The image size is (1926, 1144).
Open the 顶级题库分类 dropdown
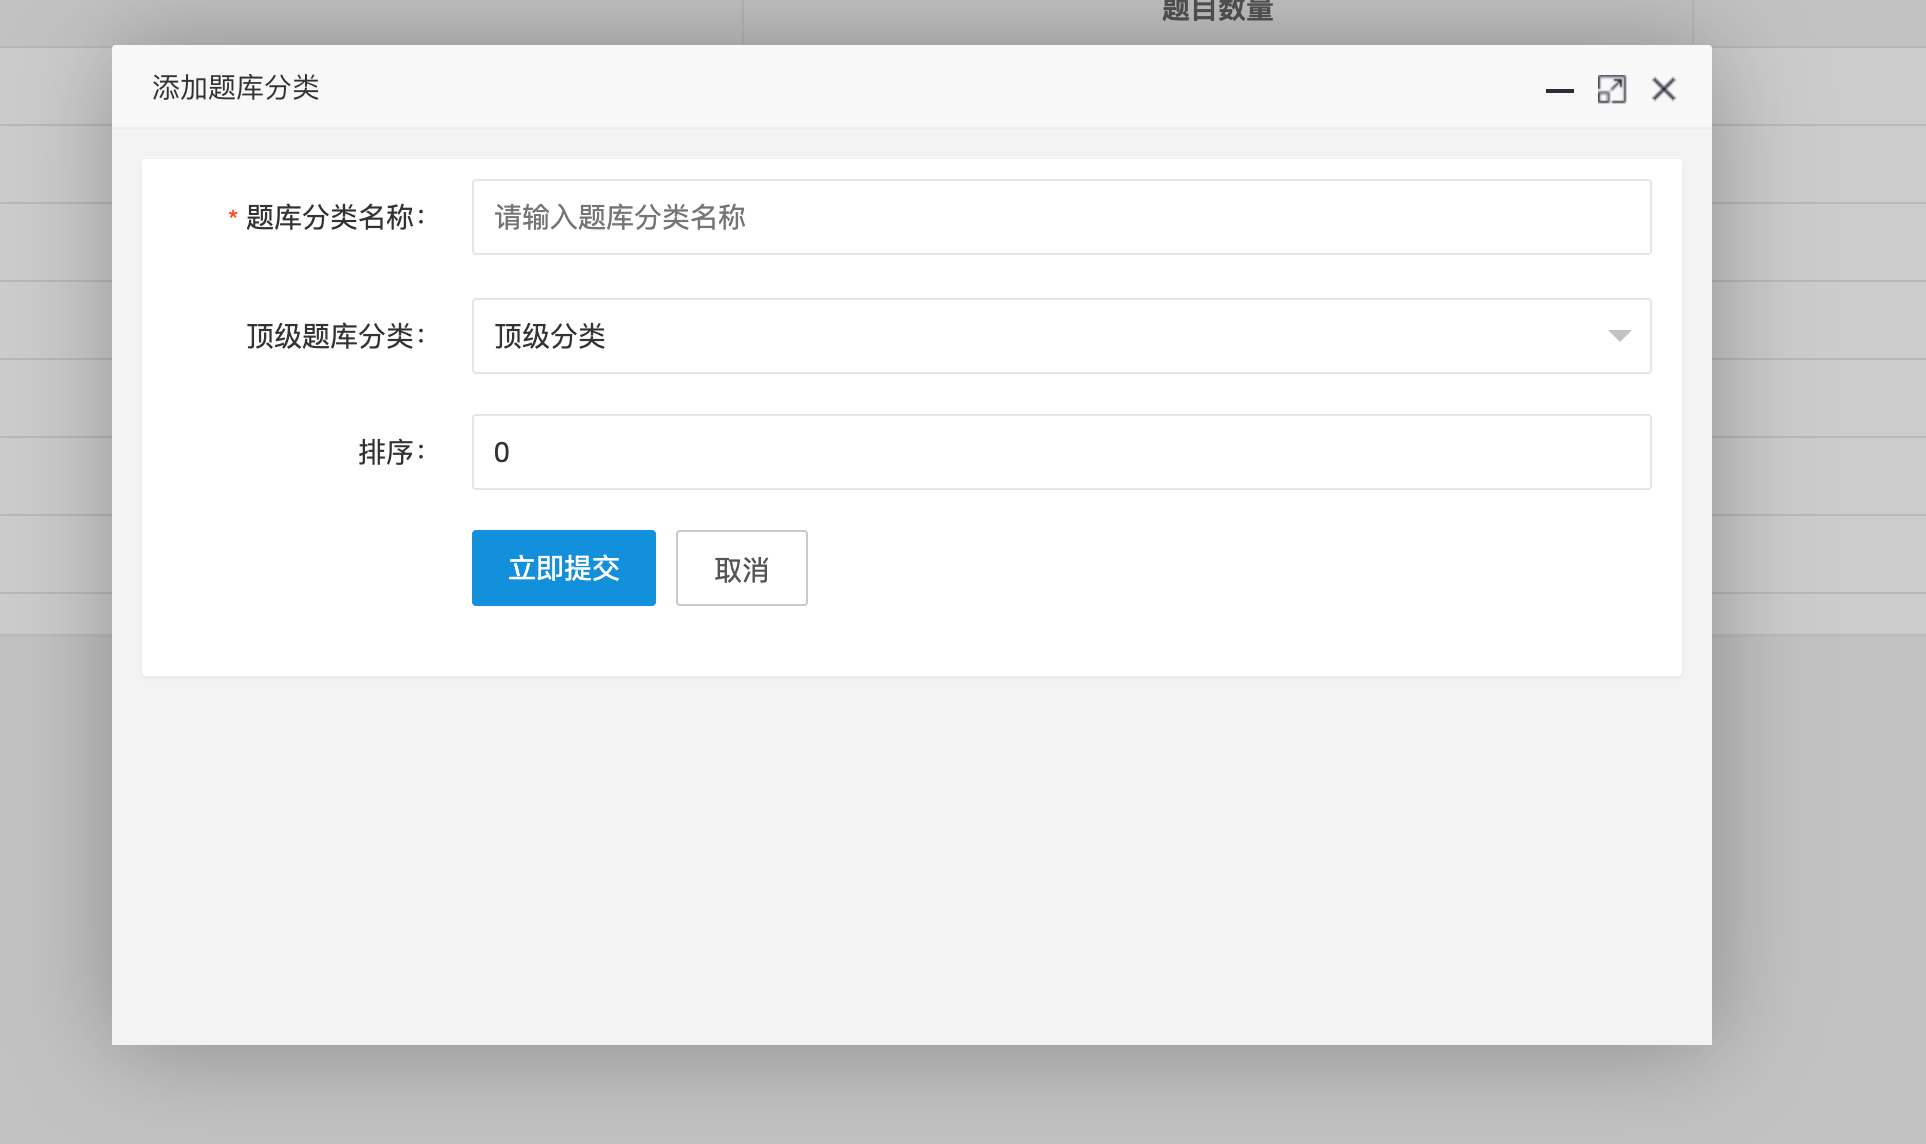point(1061,336)
